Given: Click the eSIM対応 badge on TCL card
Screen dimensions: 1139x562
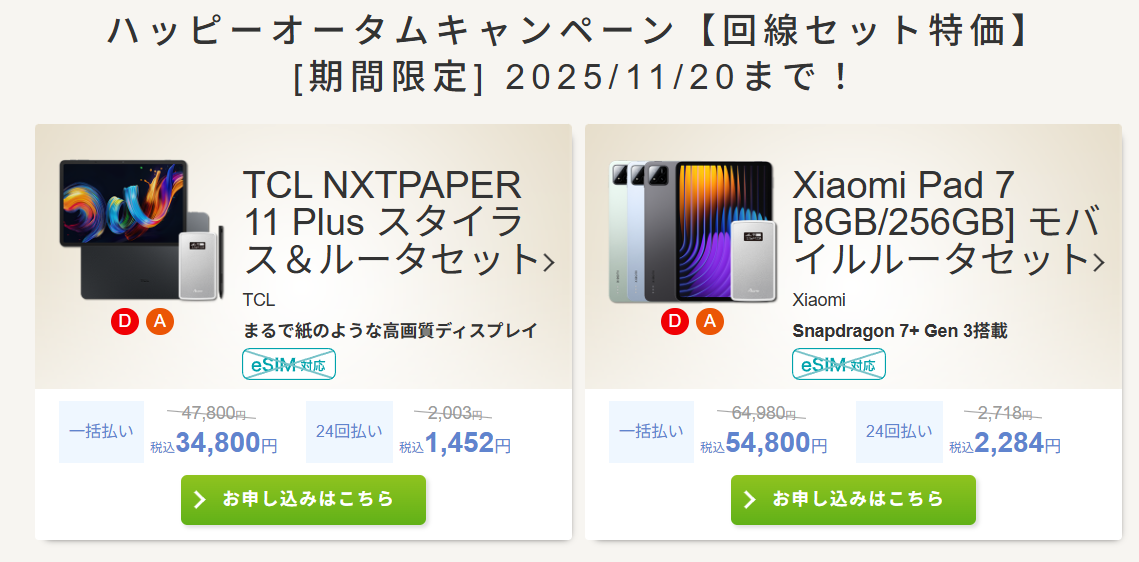Looking at the screenshot, I should point(288,364).
